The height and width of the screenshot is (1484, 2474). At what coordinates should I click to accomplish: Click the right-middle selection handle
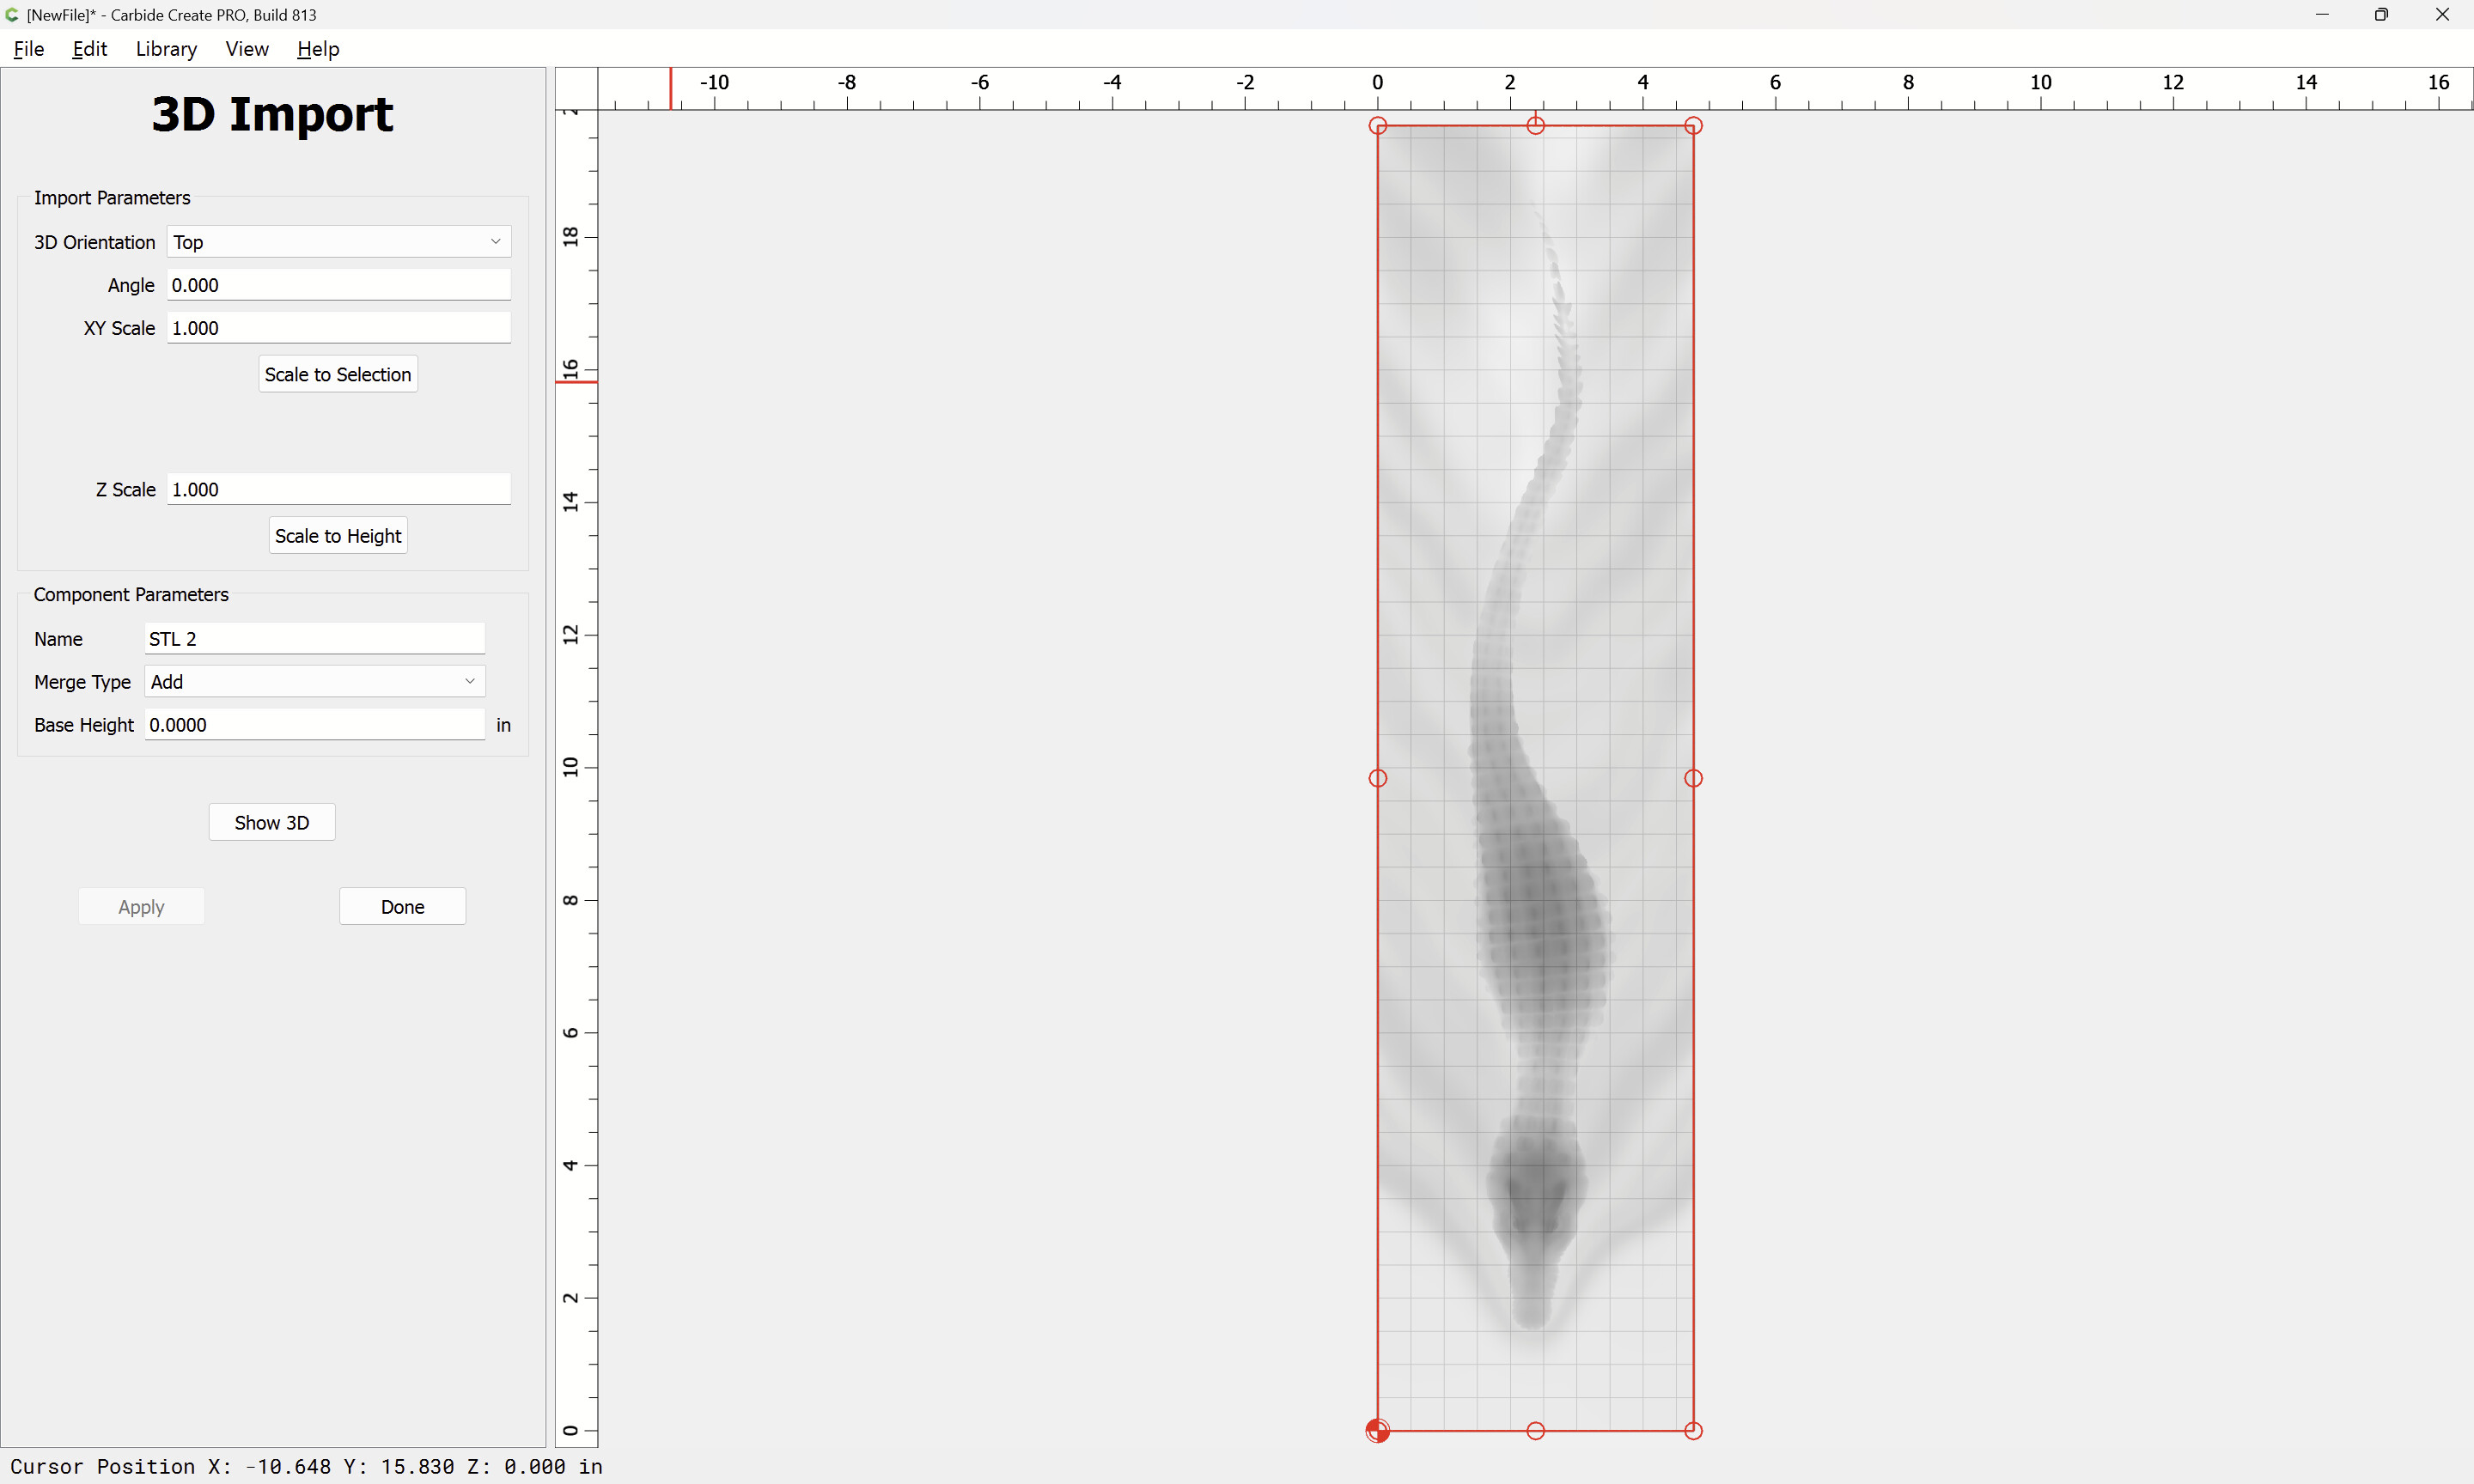[1693, 779]
